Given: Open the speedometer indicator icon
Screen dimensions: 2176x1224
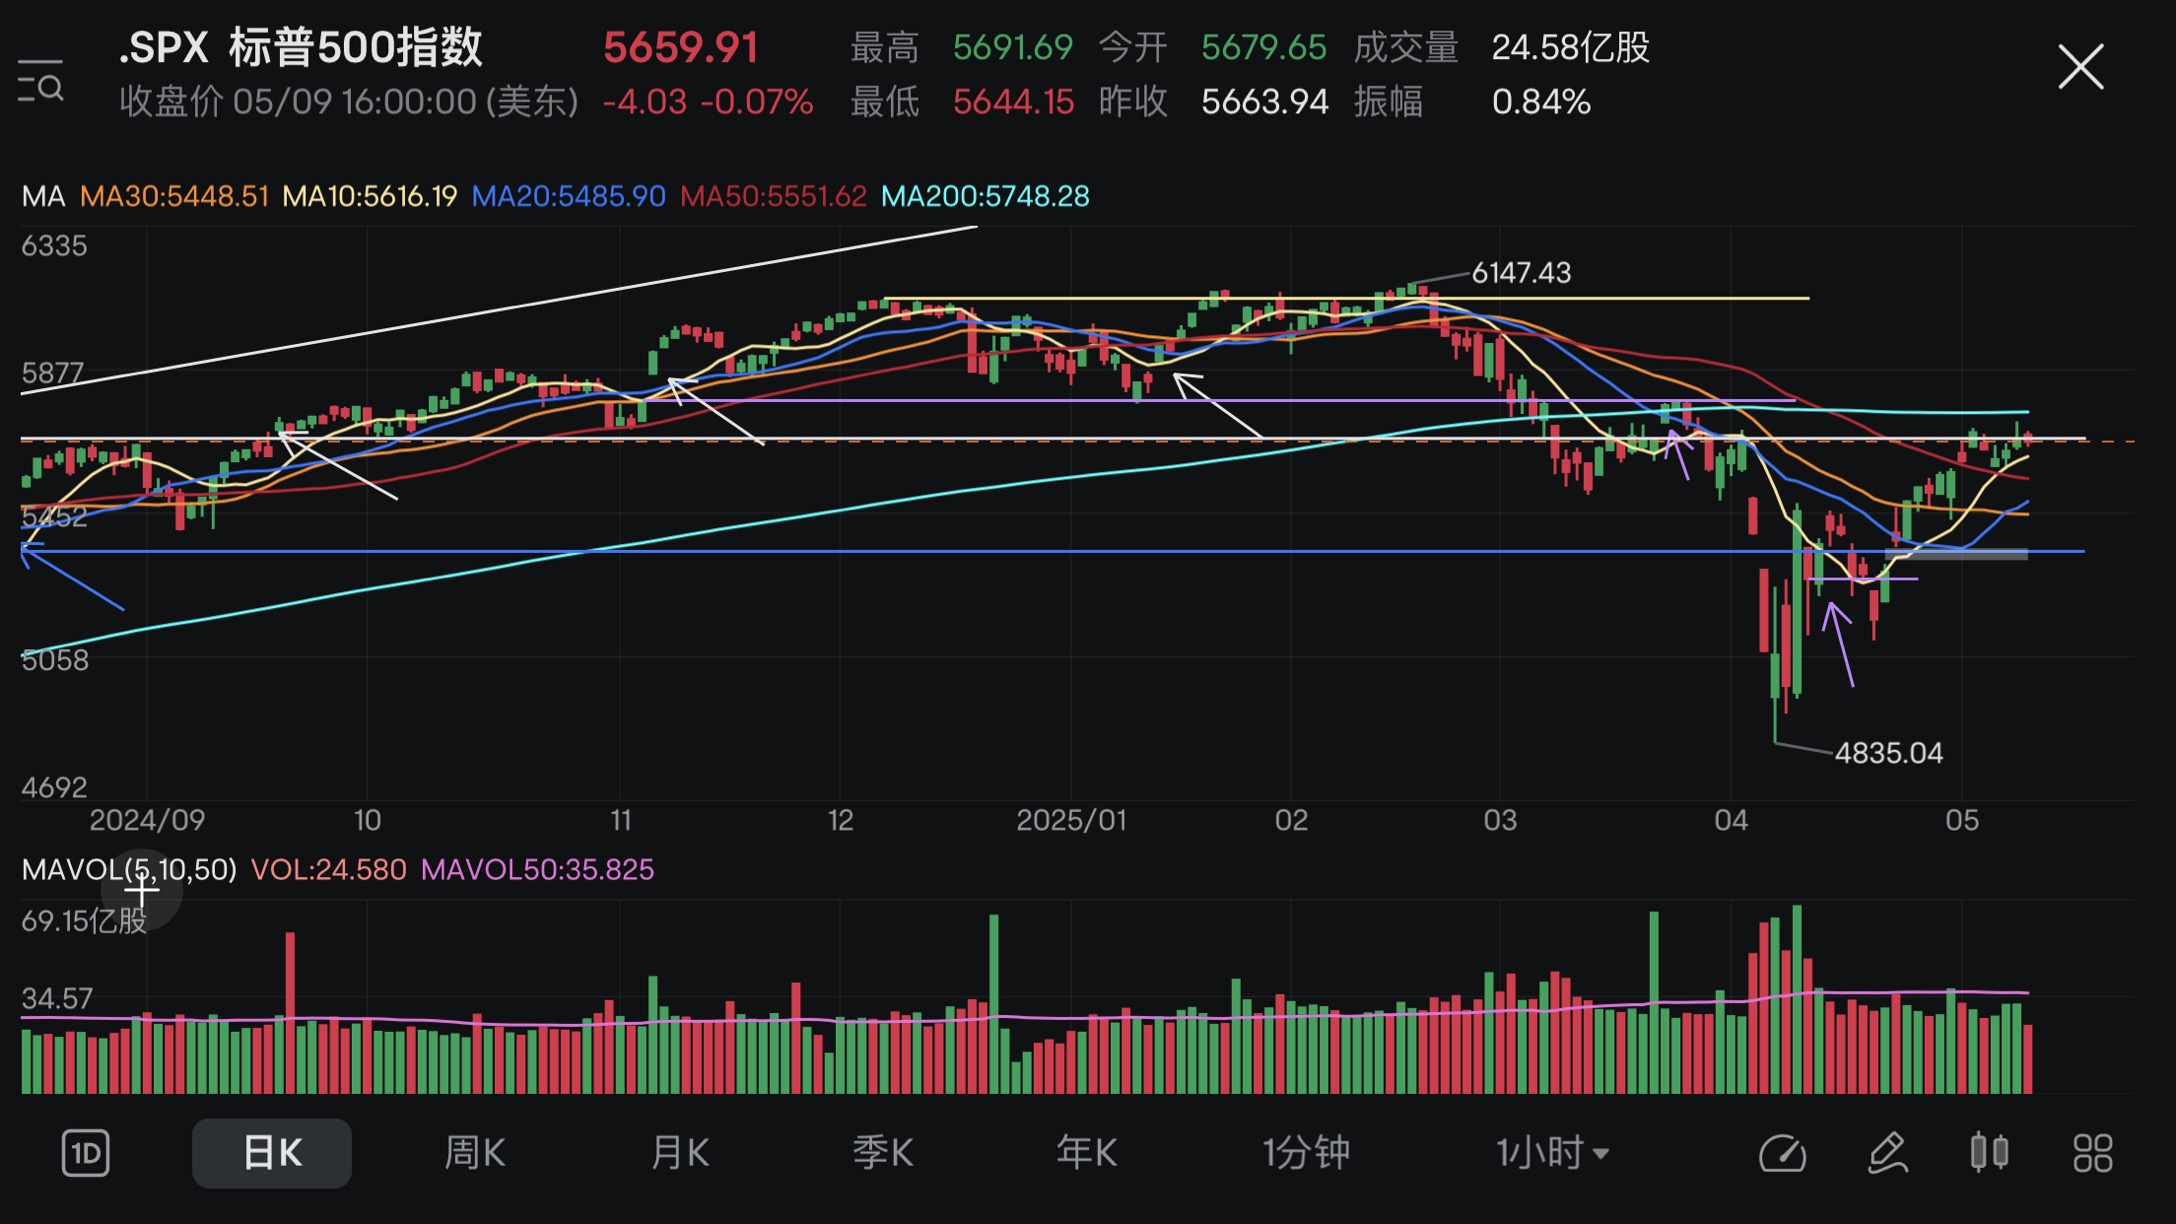Looking at the screenshot, I should point(1783,1153).
